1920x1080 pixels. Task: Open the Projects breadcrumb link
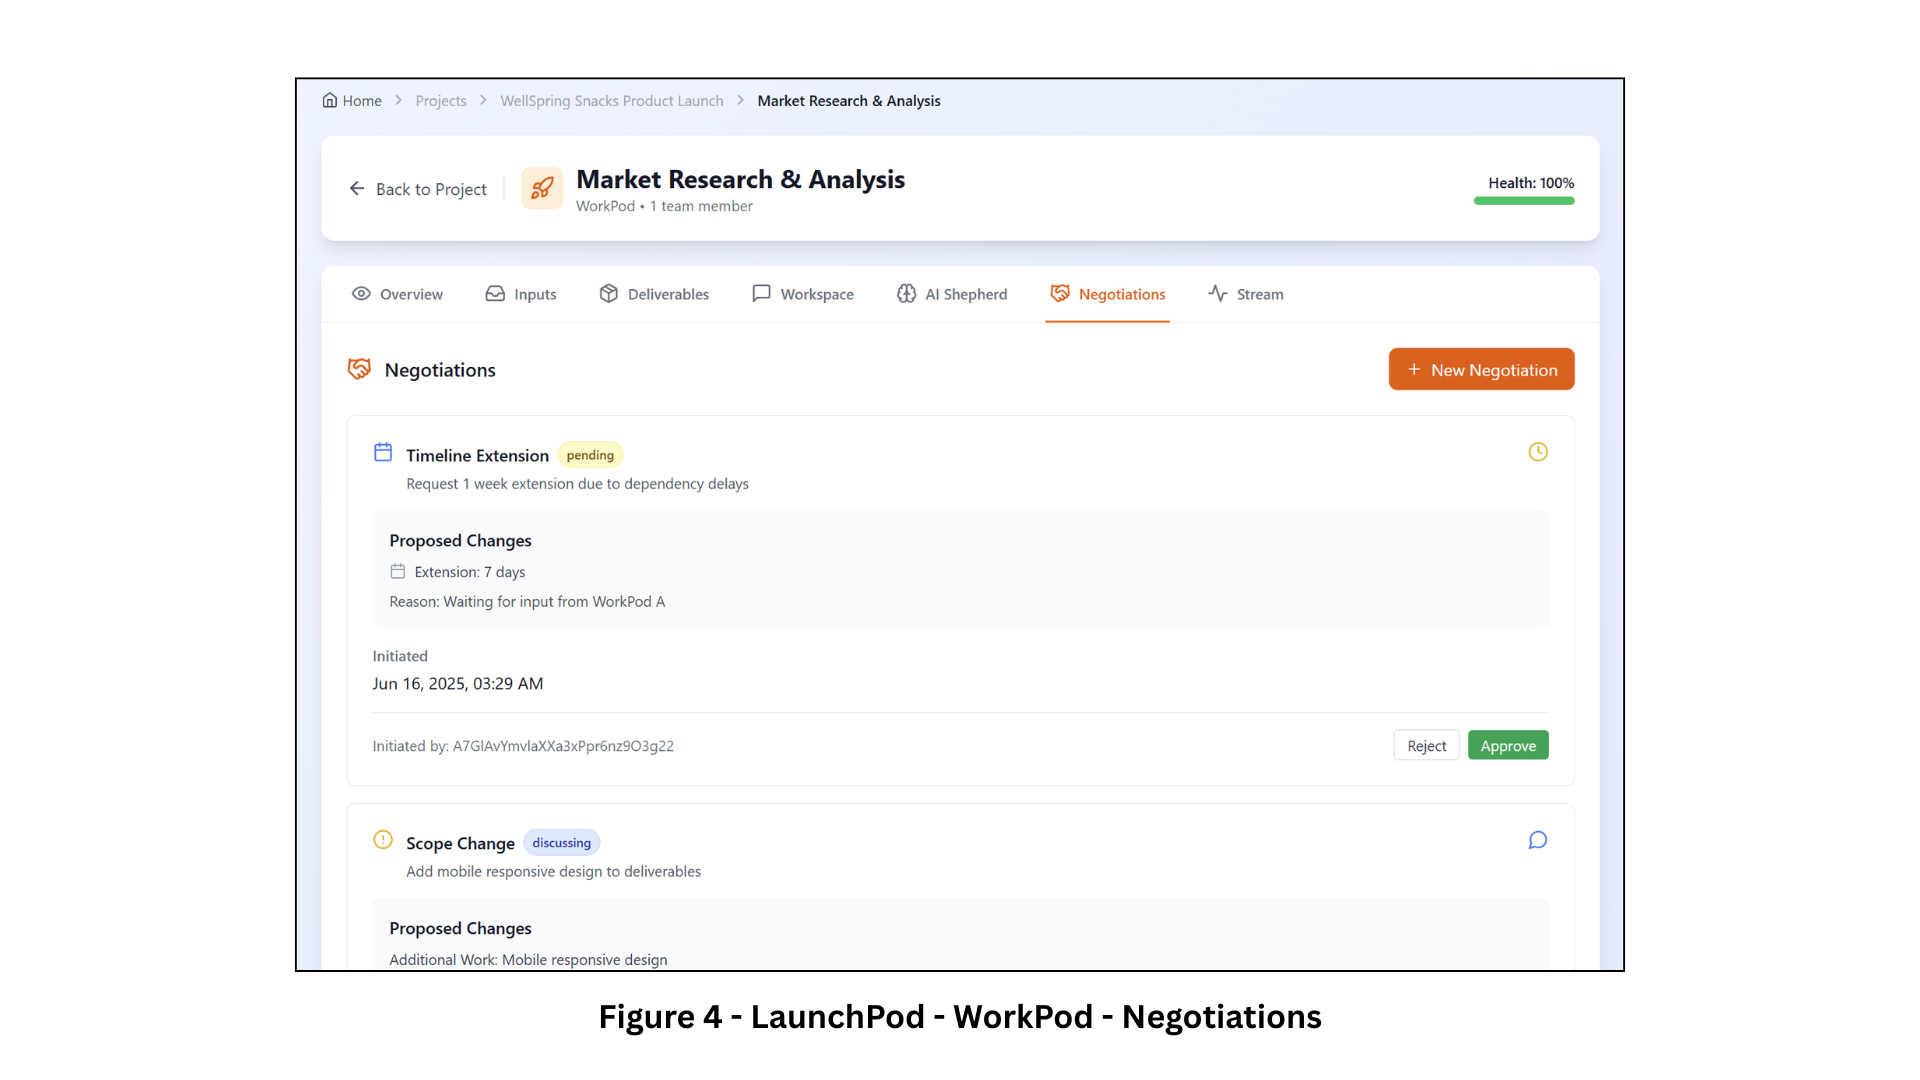pyautogui.click(x=441, y=101)
